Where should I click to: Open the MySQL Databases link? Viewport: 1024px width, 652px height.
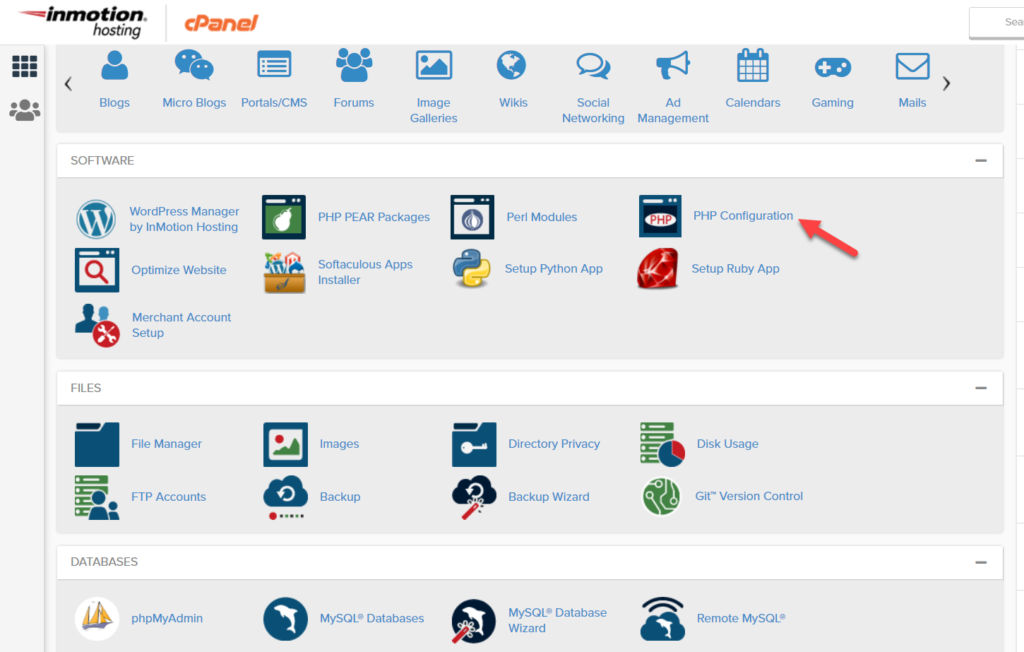point(372,619)
